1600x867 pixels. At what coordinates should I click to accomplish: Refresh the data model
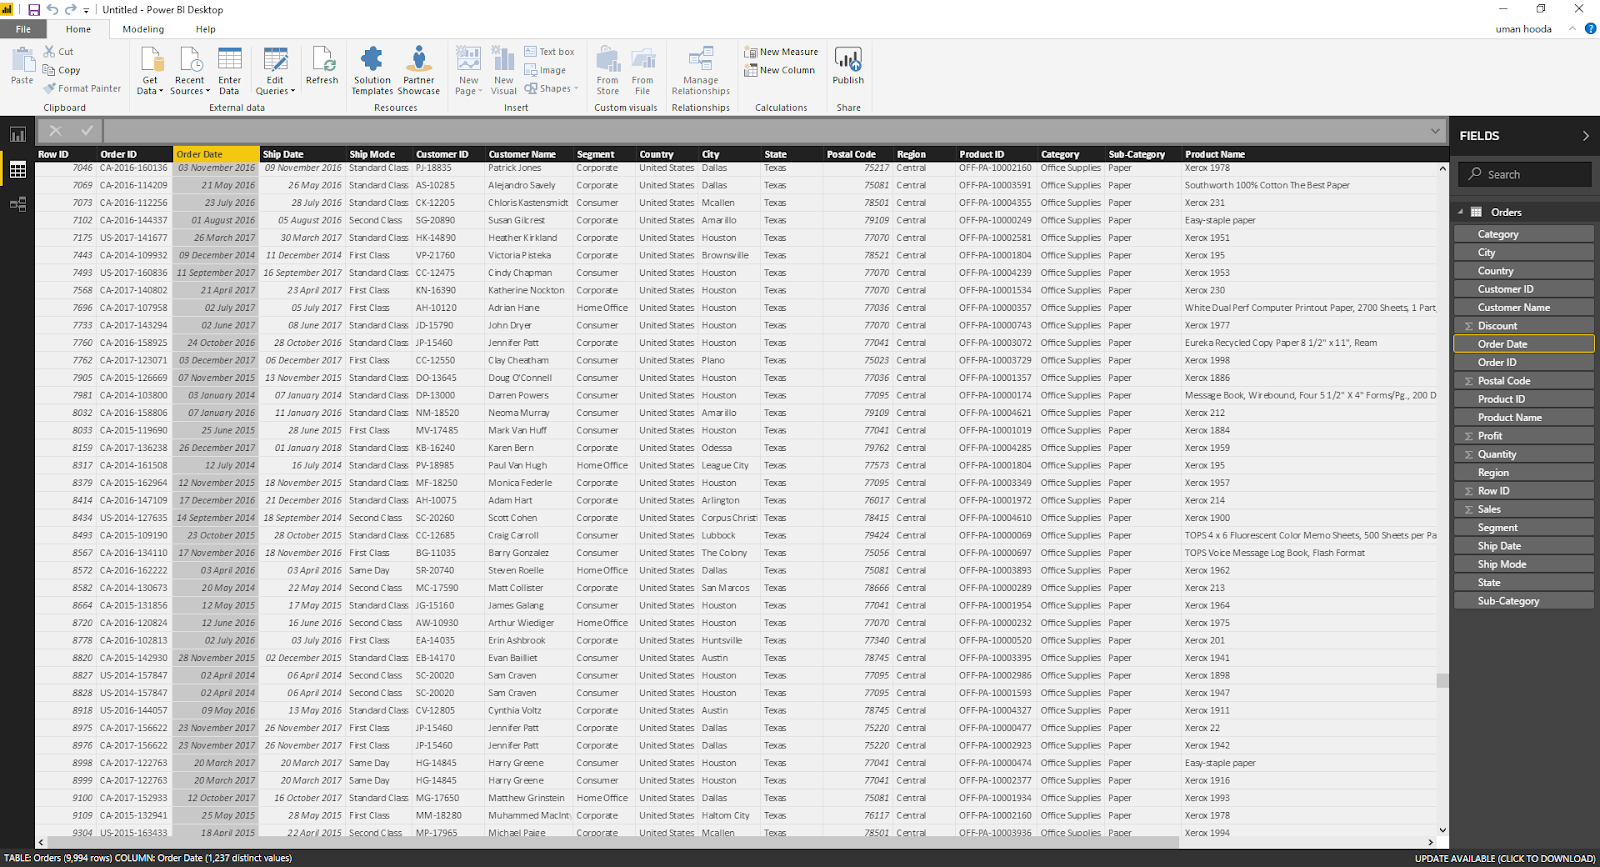322,67
